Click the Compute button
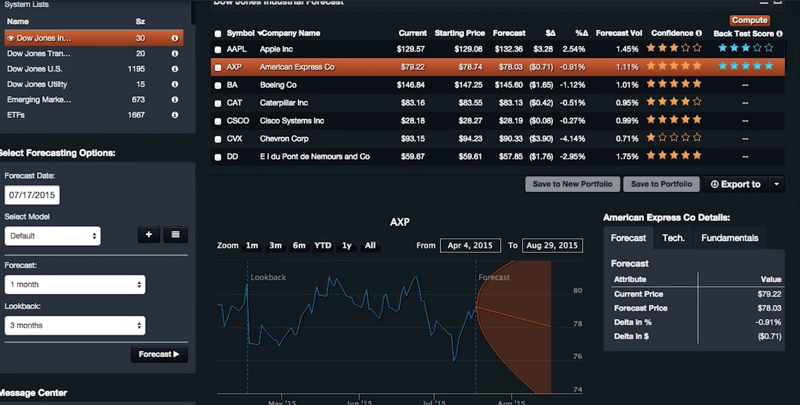 click(x=749, y=20)
